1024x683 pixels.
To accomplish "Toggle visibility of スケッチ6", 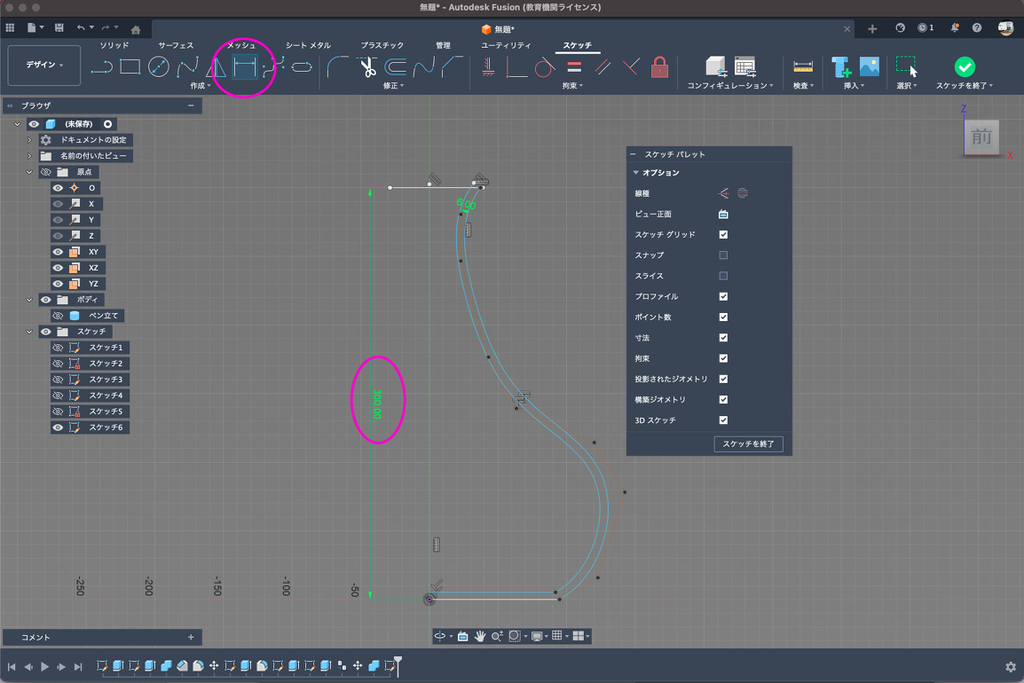I will coord(58,428).
